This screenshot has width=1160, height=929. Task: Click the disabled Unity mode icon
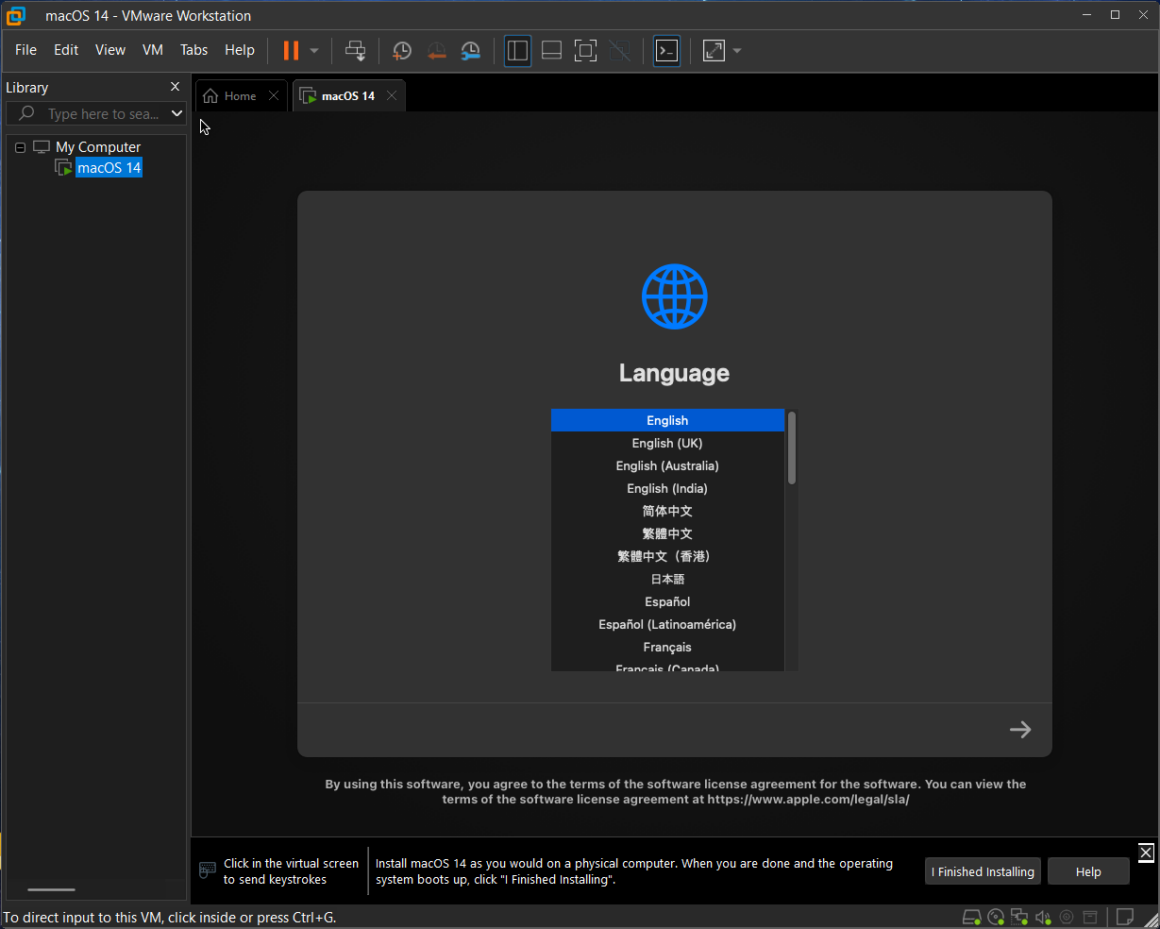coord(619,50)
